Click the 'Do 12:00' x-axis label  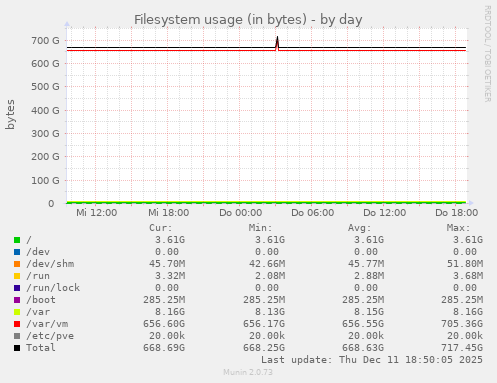[x=385, y=213]
